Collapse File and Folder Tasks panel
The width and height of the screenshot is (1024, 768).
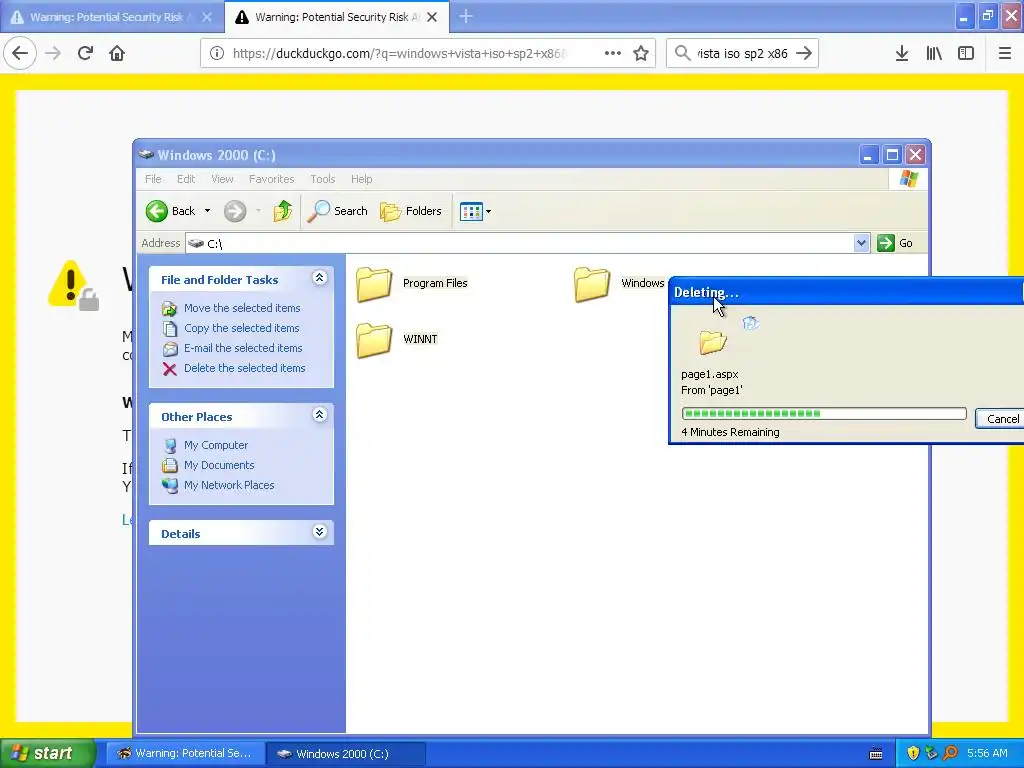(x=319, y=278)
